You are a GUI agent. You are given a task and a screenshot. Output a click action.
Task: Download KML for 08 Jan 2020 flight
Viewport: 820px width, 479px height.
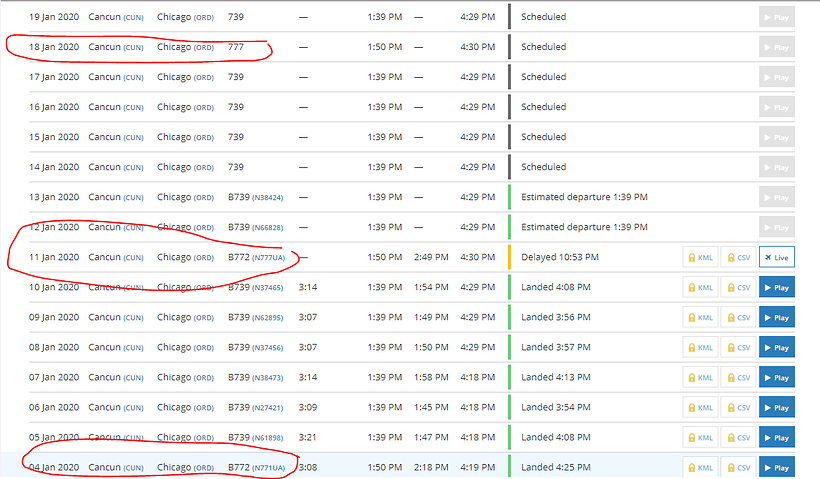(x=700, y=347)
